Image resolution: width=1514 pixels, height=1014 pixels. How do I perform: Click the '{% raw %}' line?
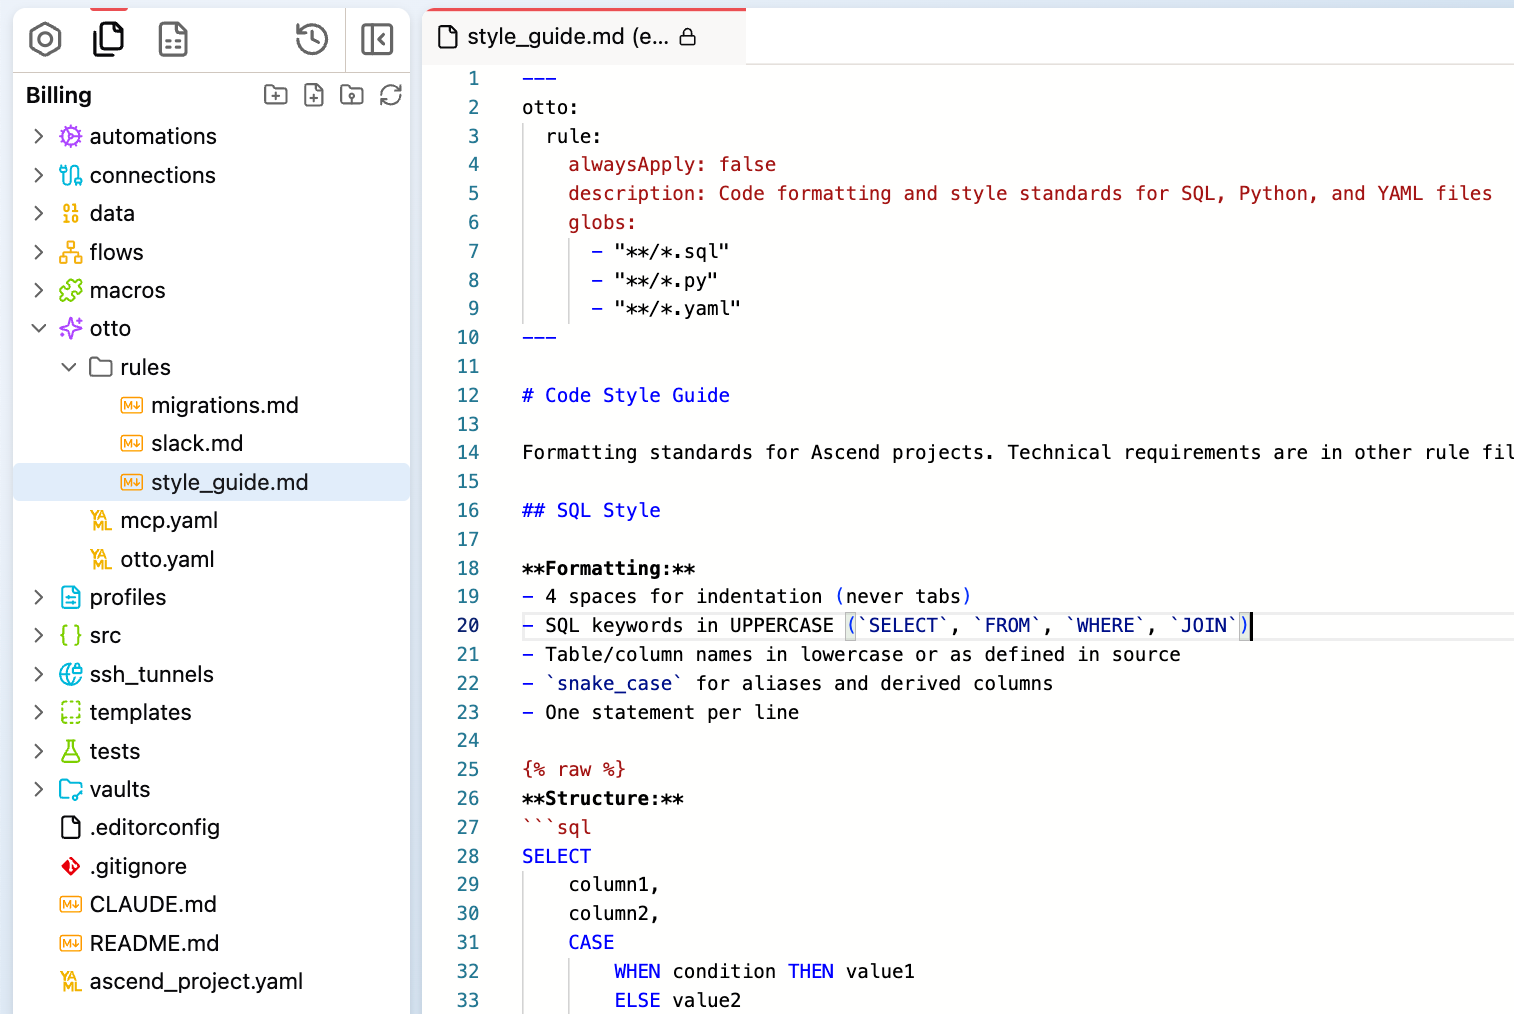click(x=574, y=769)
